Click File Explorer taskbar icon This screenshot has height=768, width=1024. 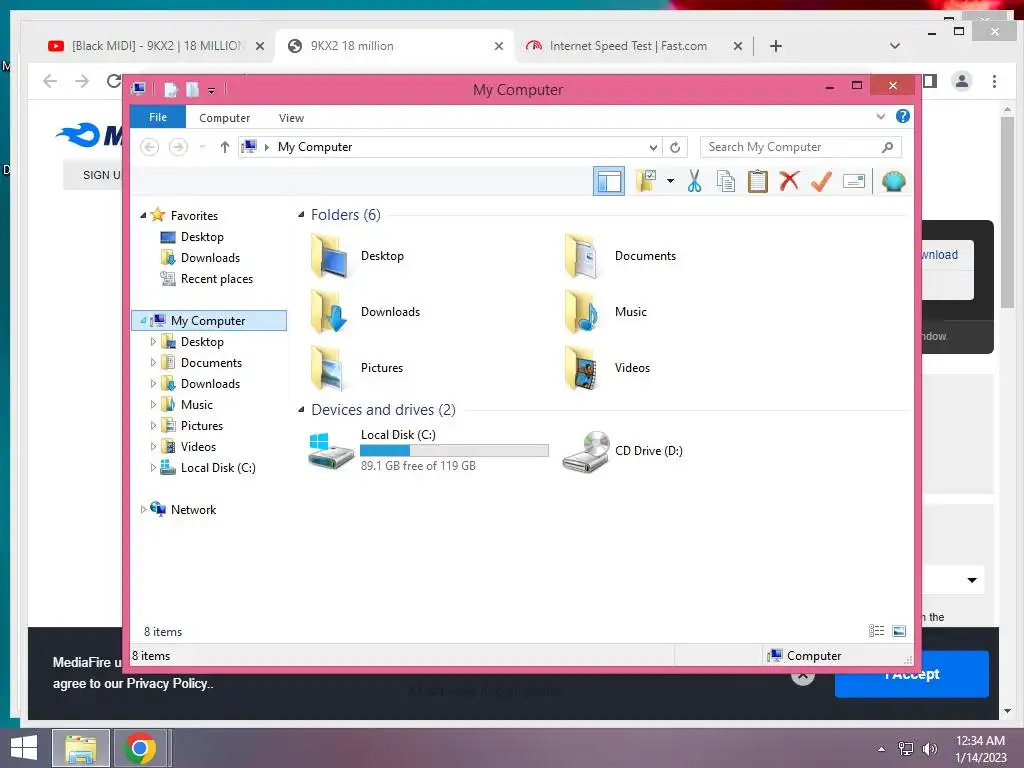(x=81, y=748)
